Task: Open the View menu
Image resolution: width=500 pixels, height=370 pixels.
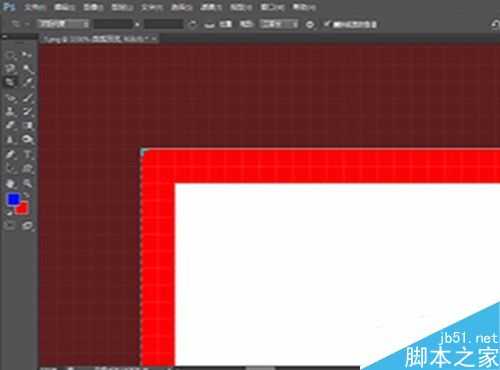Action: [x=241, y=7]
